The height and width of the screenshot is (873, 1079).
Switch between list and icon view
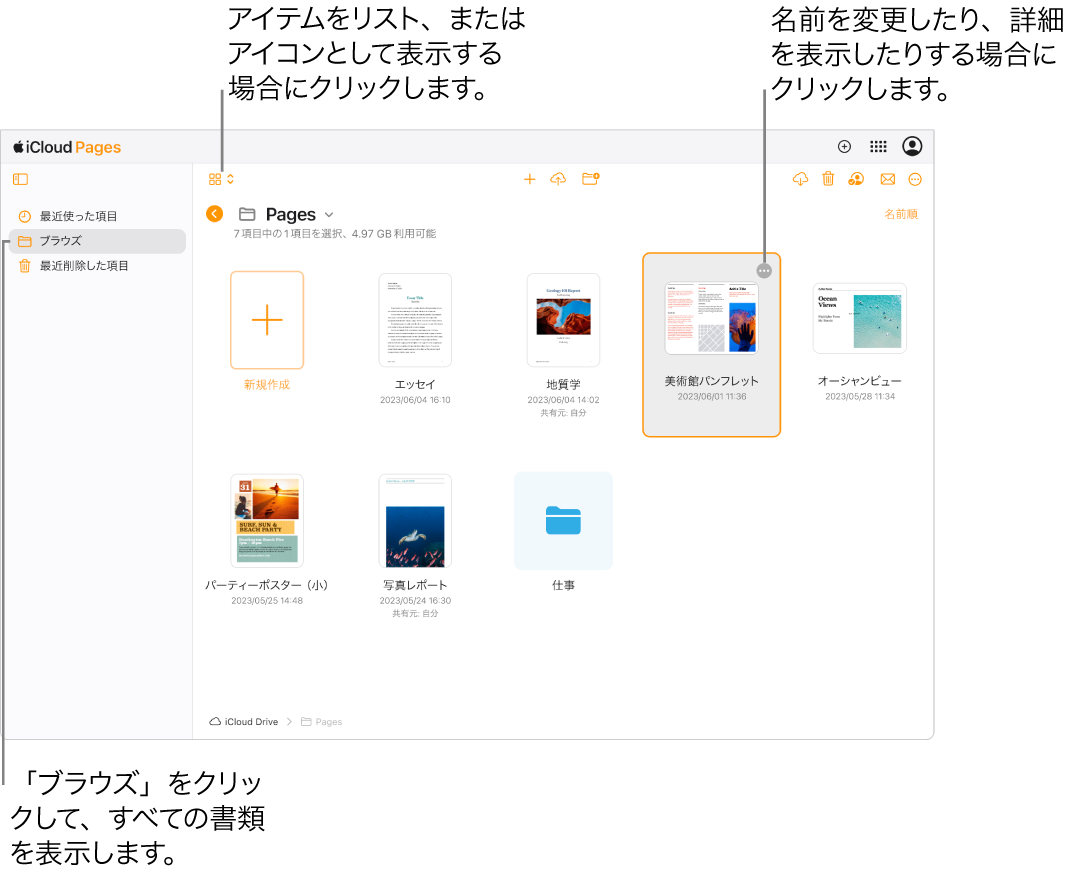click(221, 180)
